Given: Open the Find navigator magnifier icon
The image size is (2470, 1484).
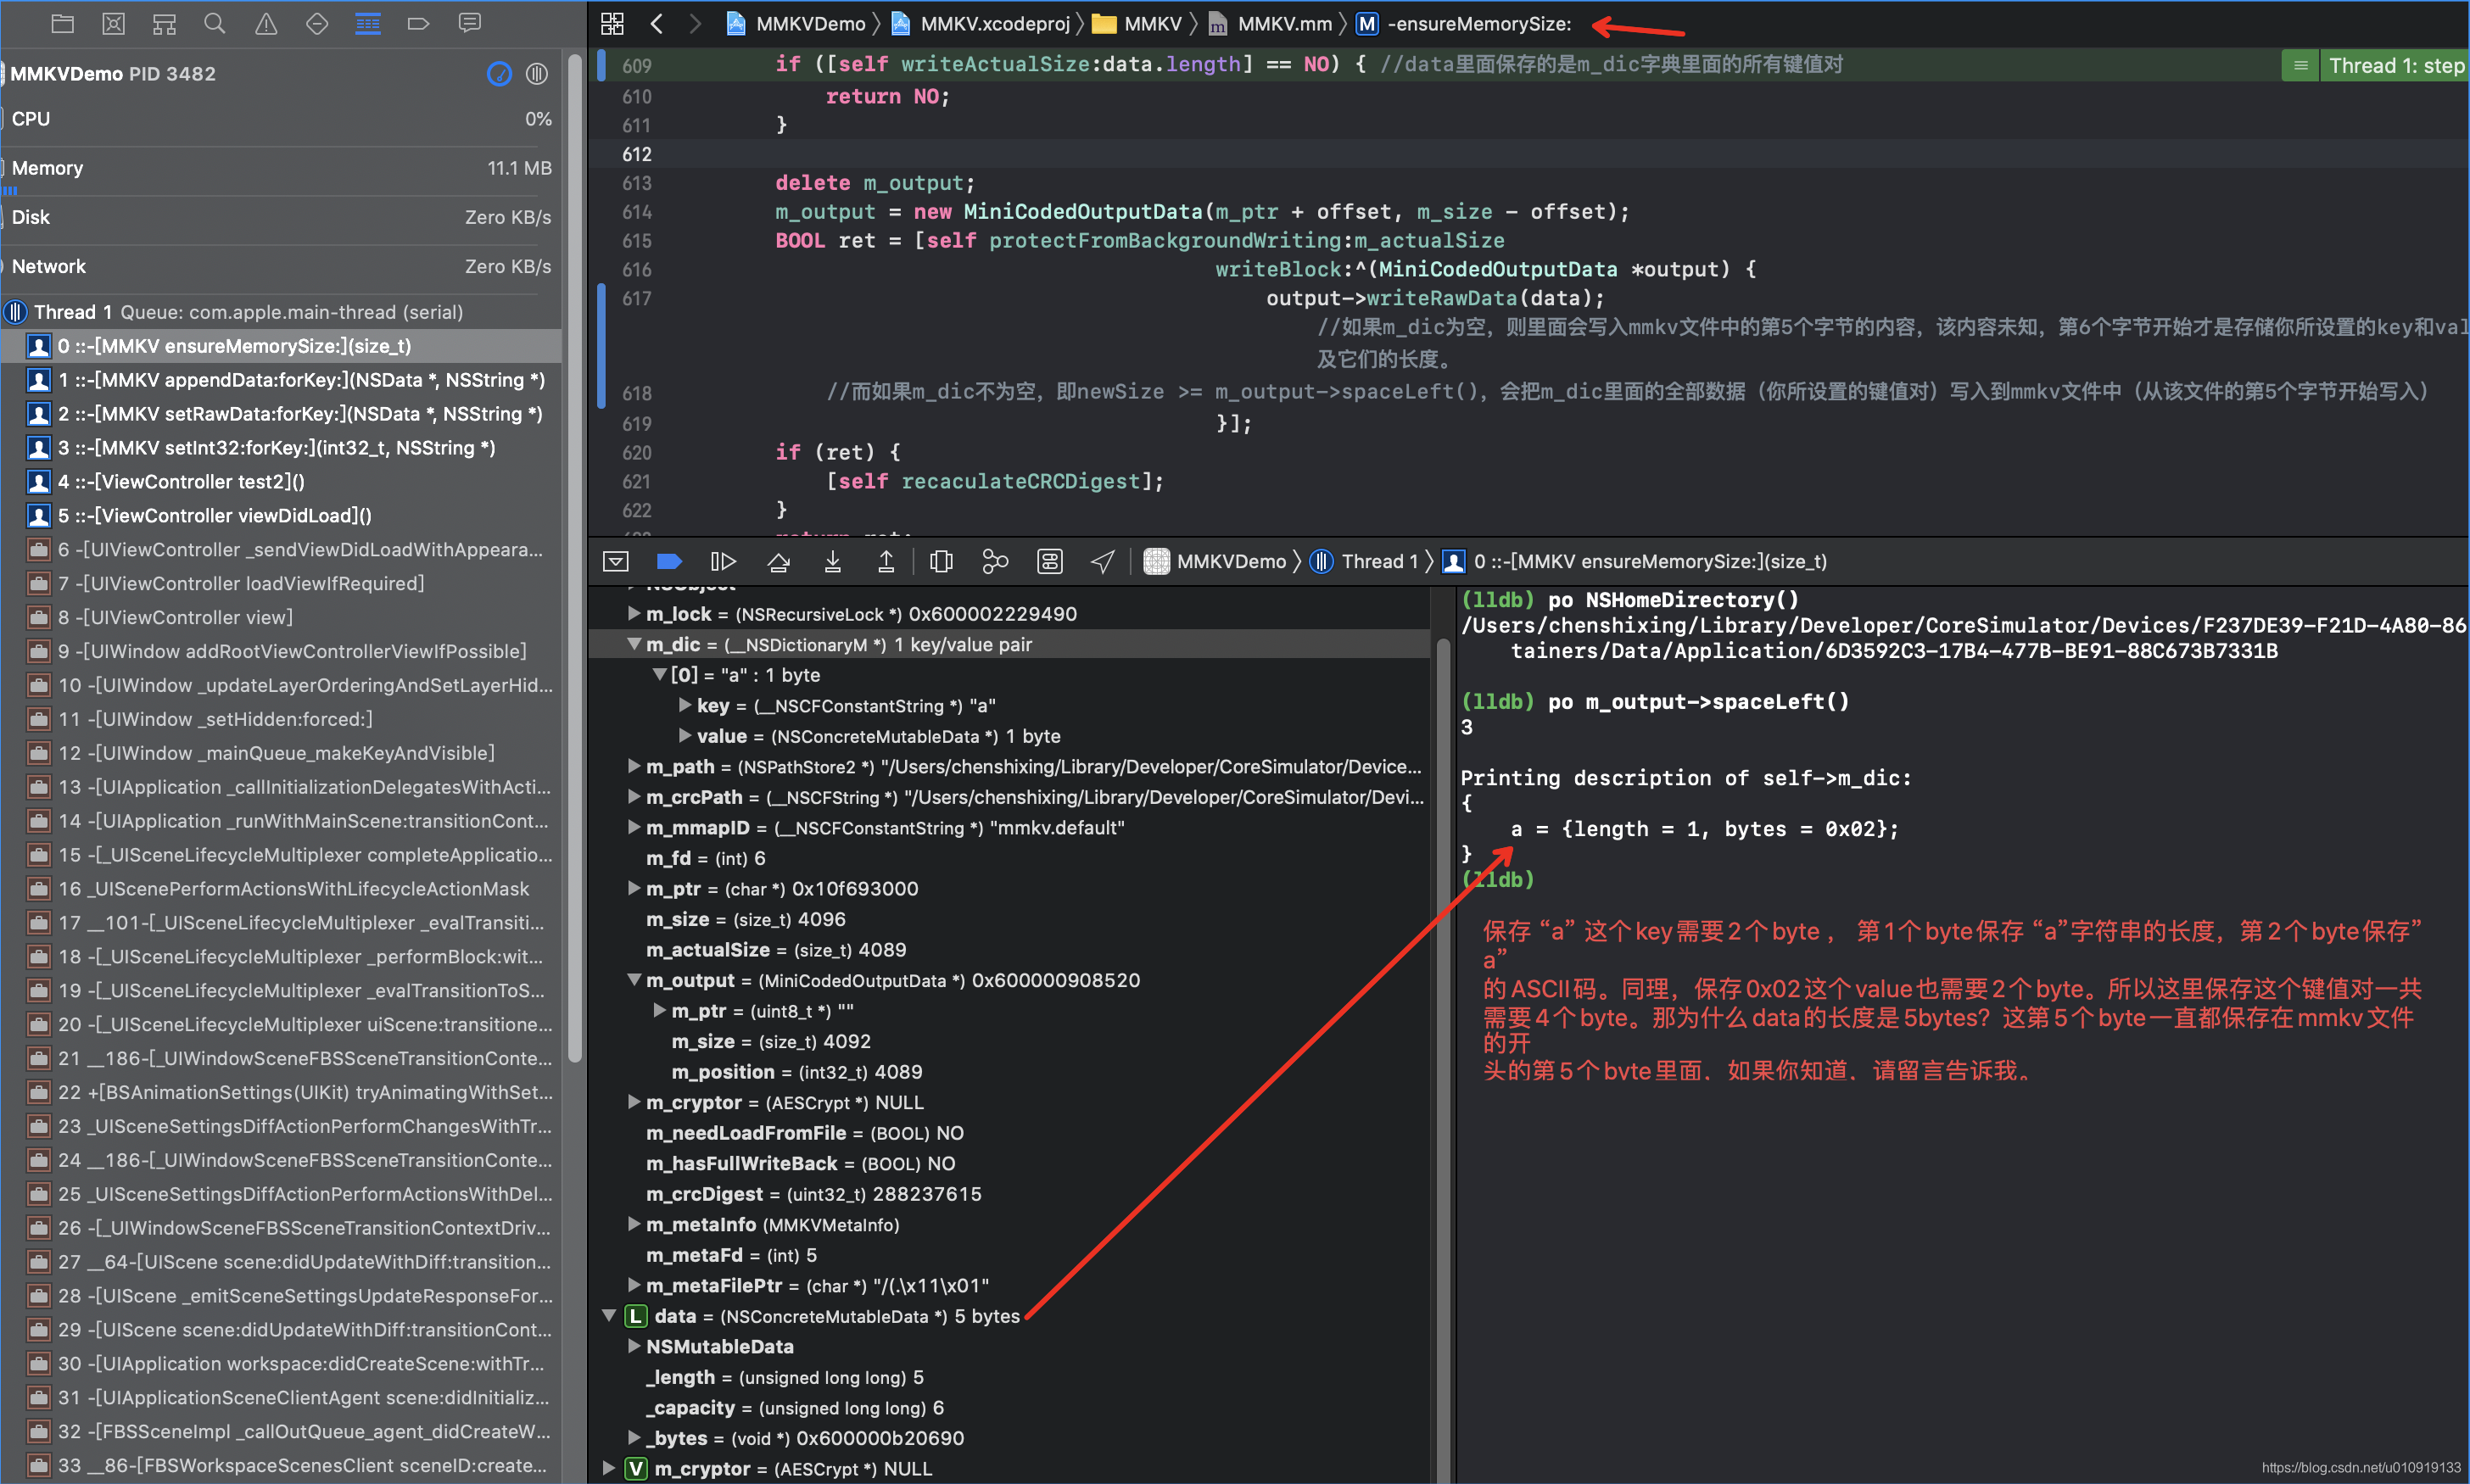Looking at the screenshot, I should (215, 23).
